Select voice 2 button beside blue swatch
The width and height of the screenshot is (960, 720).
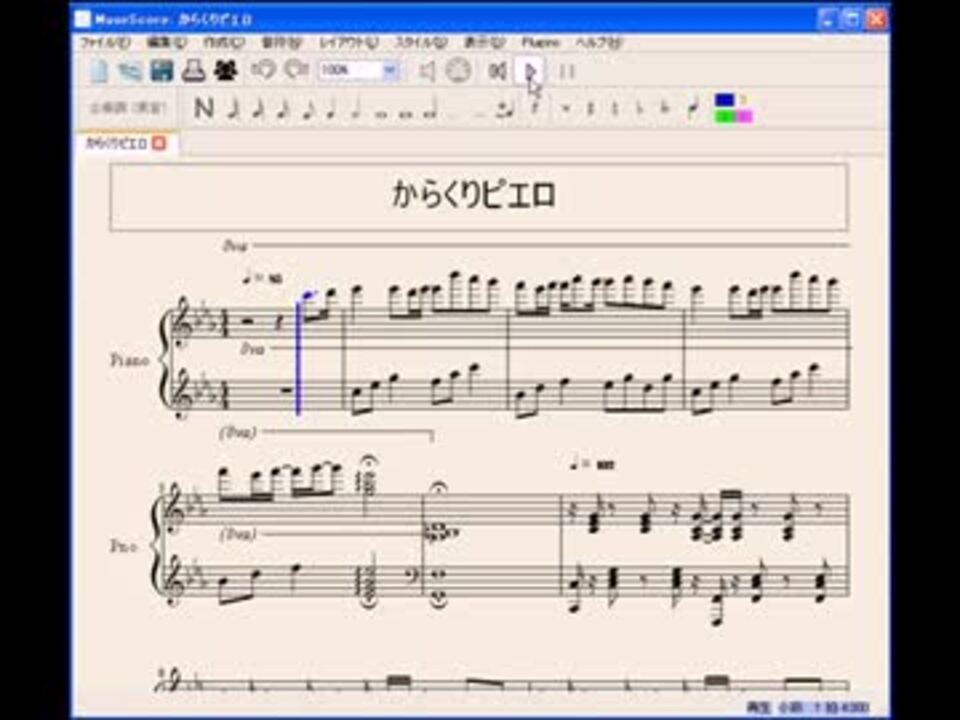(744, 99)
